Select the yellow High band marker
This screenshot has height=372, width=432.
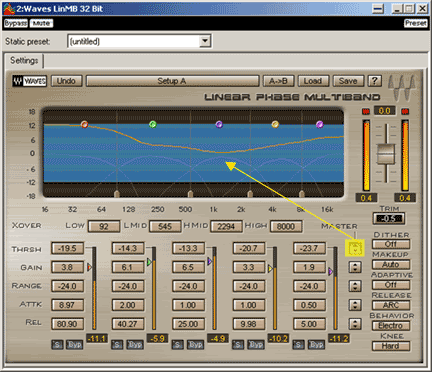(x=275, y=125)
